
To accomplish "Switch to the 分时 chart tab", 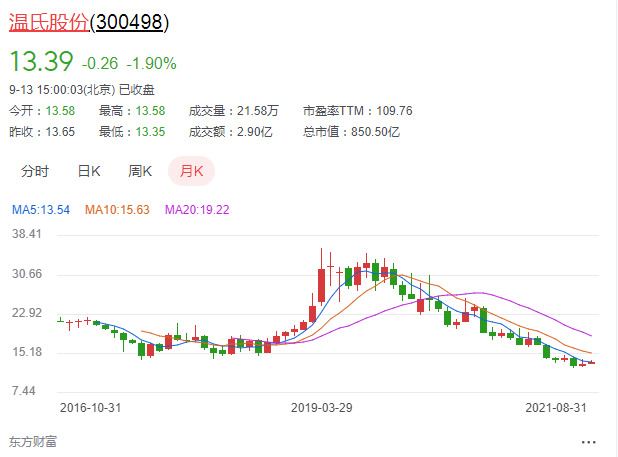I will pos(35,171).
